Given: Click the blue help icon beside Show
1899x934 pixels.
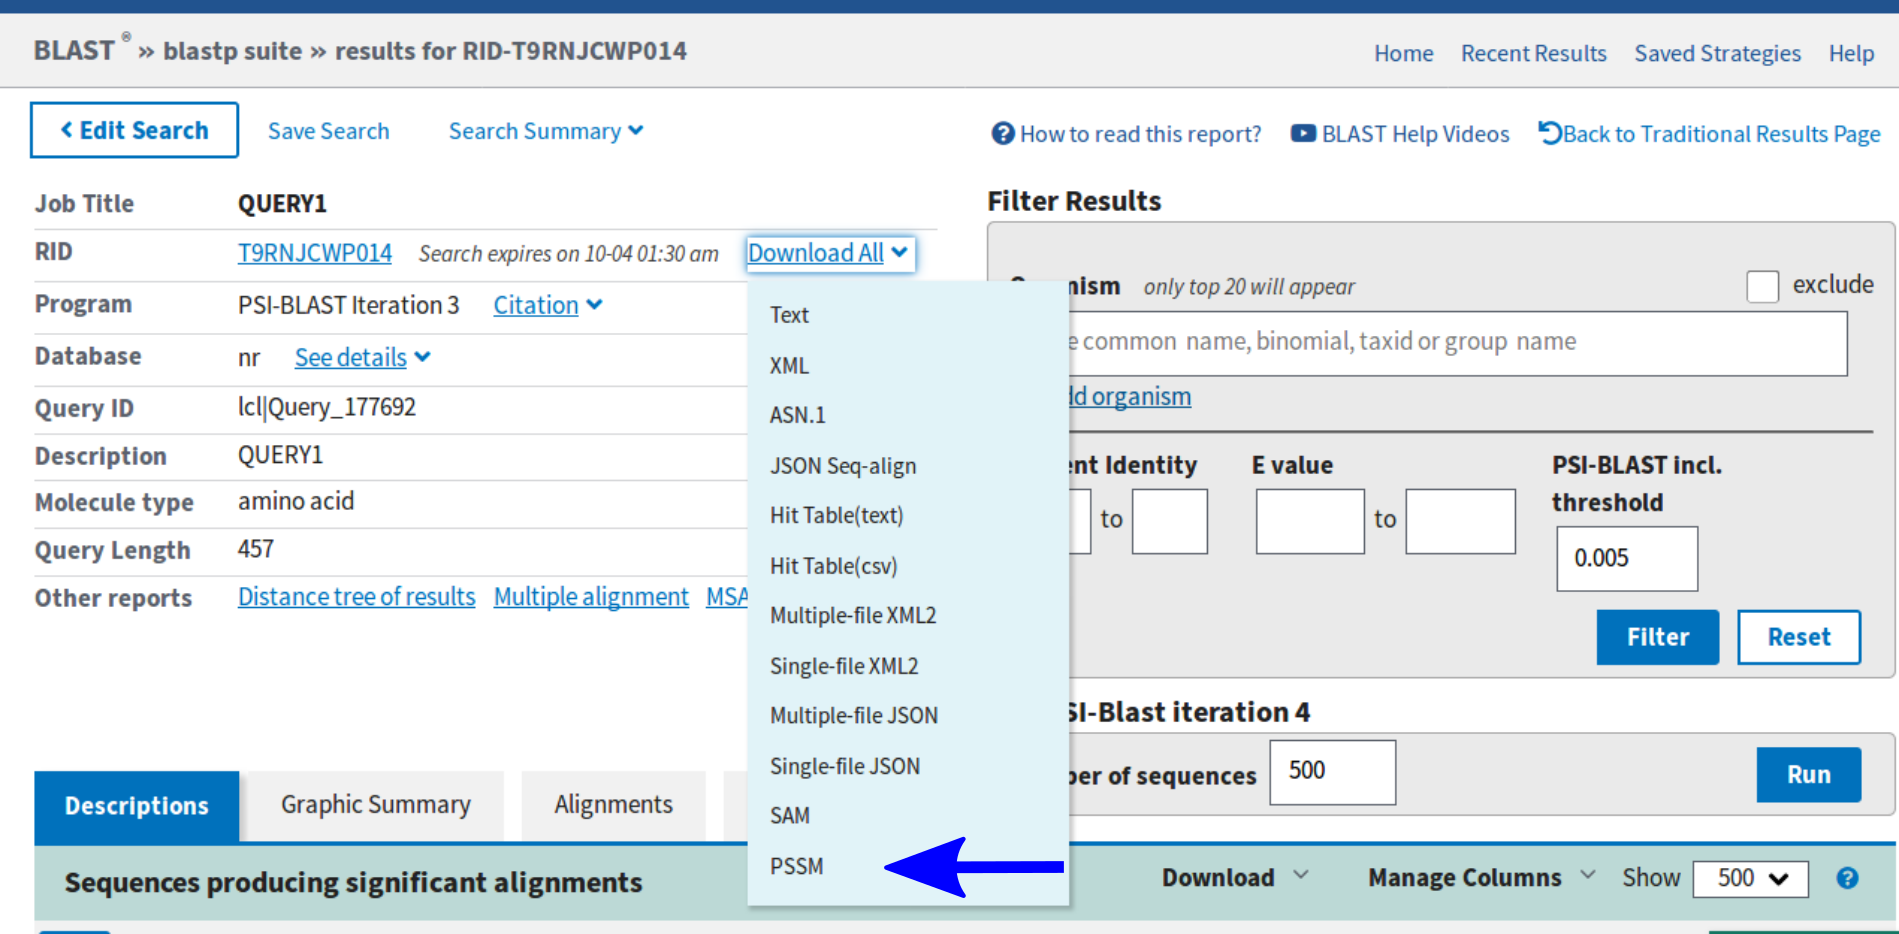Looking at the screenshot, I should click(x=1846, y=878).
